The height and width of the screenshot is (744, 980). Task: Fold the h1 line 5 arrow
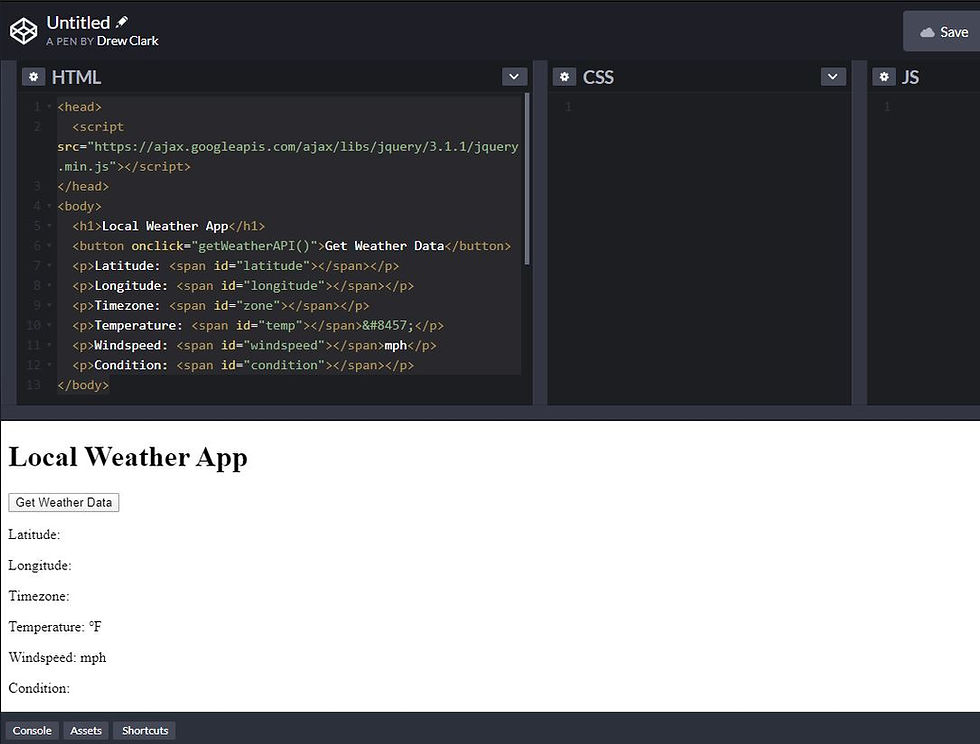point(49,226)
